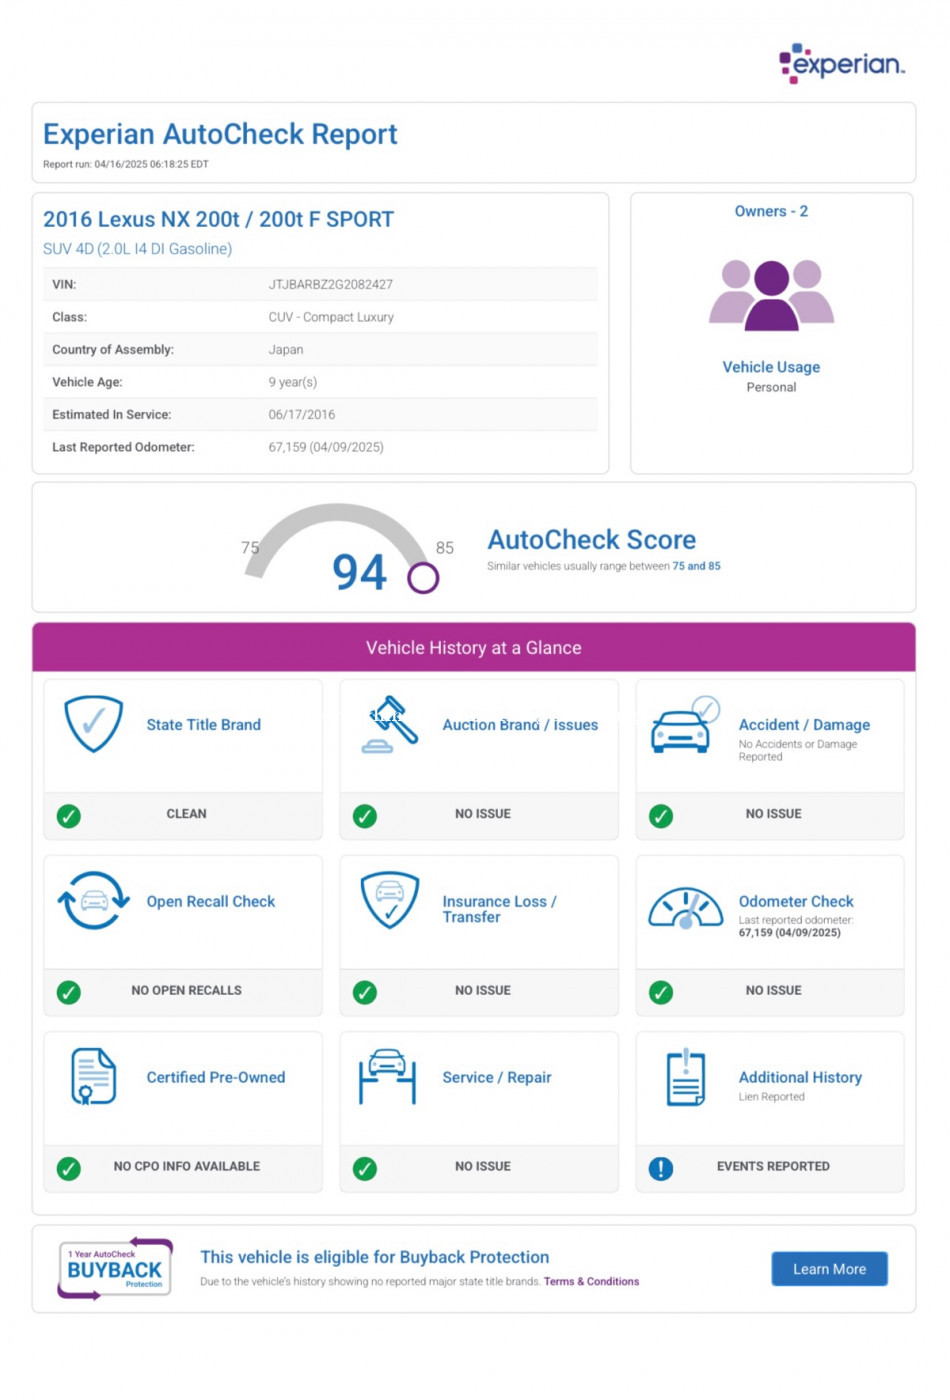
Task: Click the Additional History clipboard icon
Action: (686, 1076)
